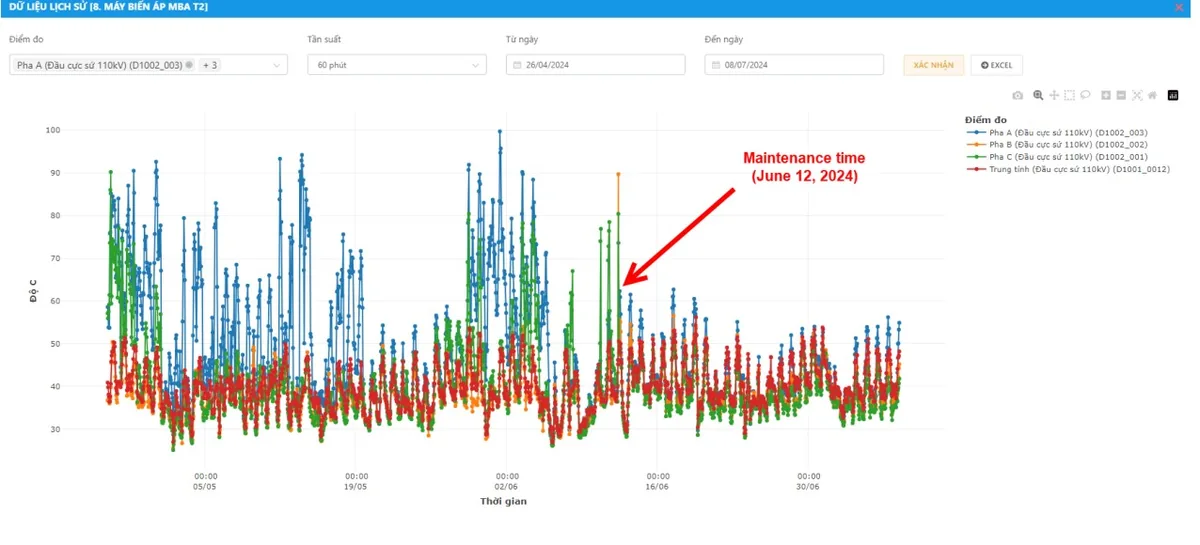Toggle Pha A legend trace visibility
This screenshot has height=545, width=1200.
[x=1059, y=132]
